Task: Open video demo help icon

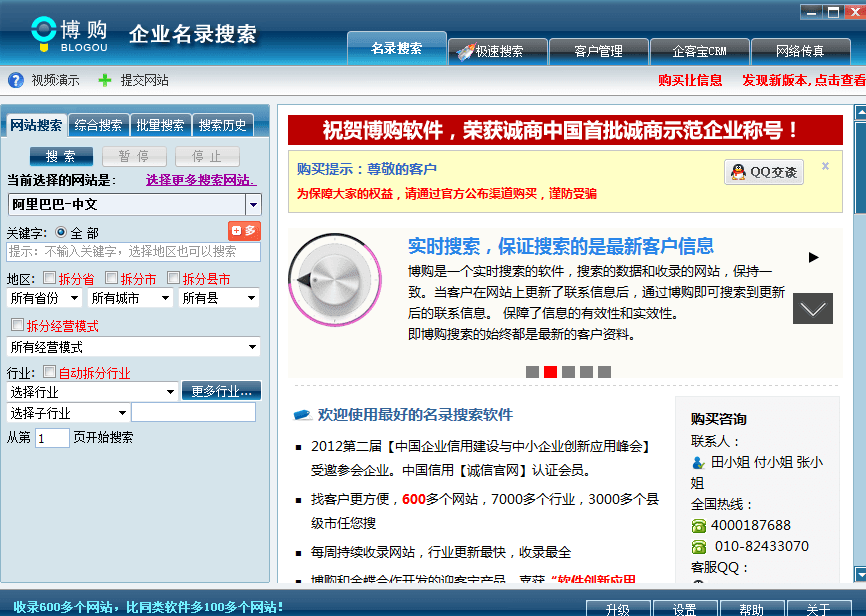Action: tap(15, 81)
